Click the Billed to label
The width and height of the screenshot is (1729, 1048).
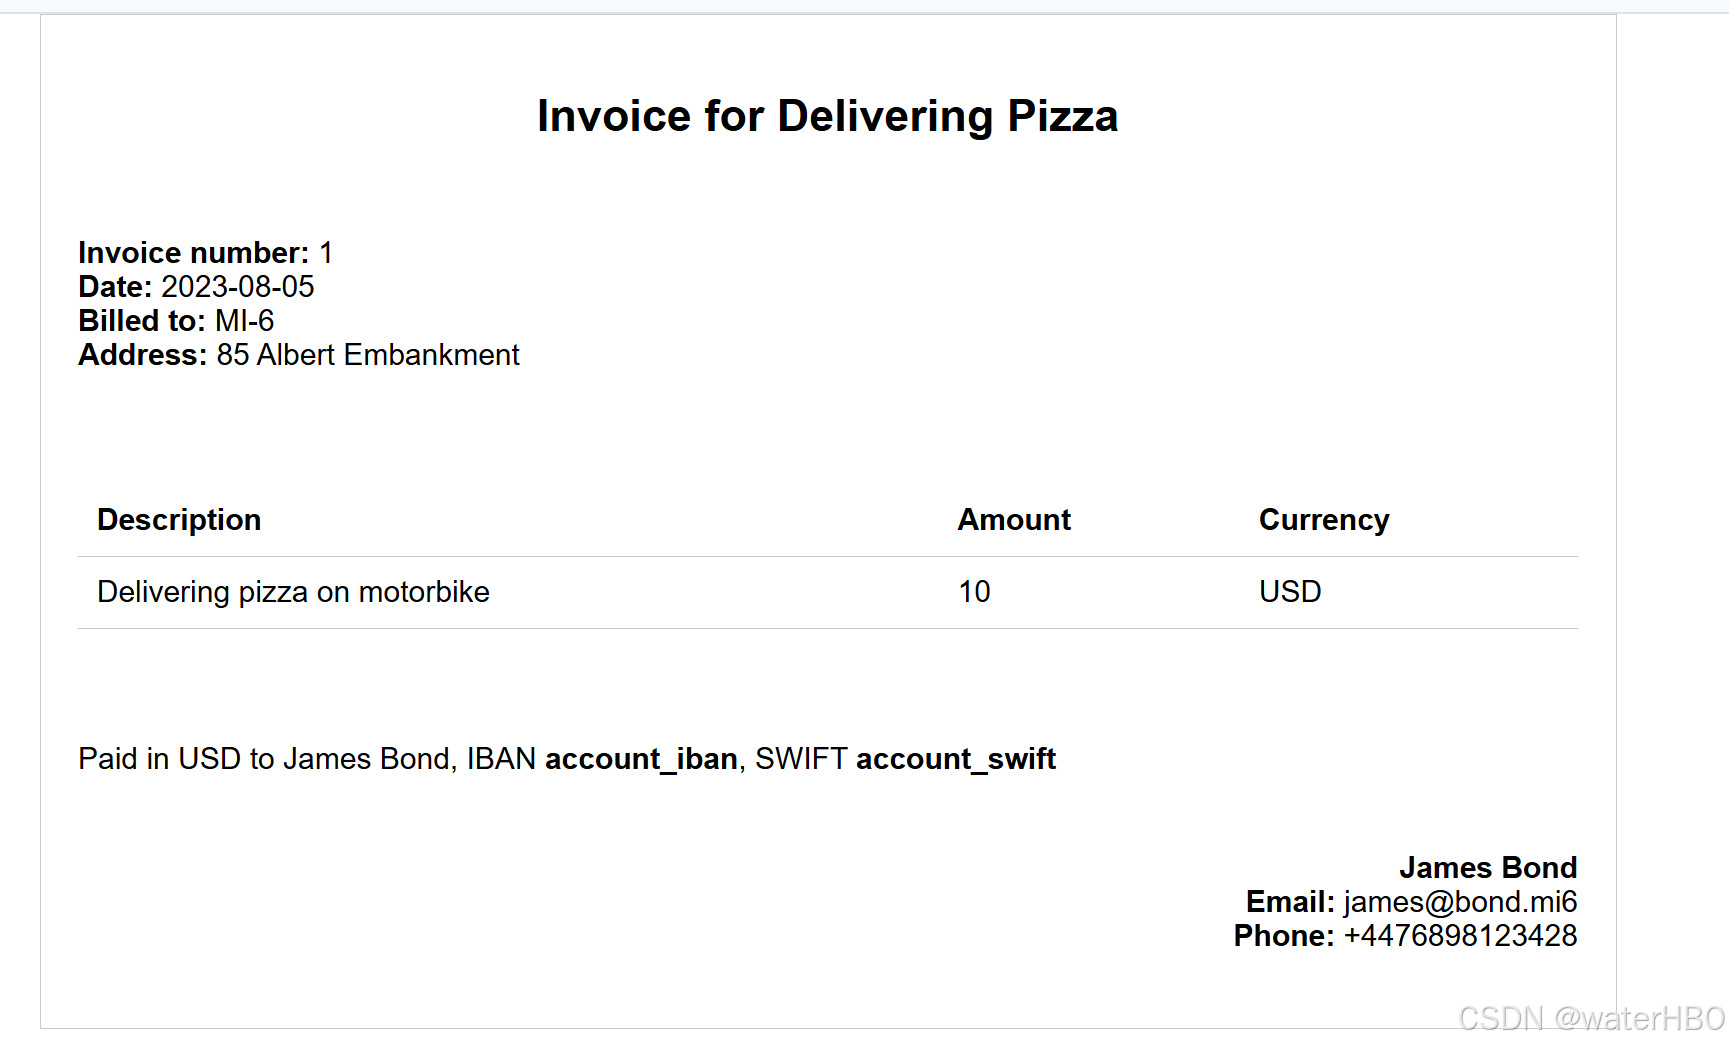click(141, 321)
